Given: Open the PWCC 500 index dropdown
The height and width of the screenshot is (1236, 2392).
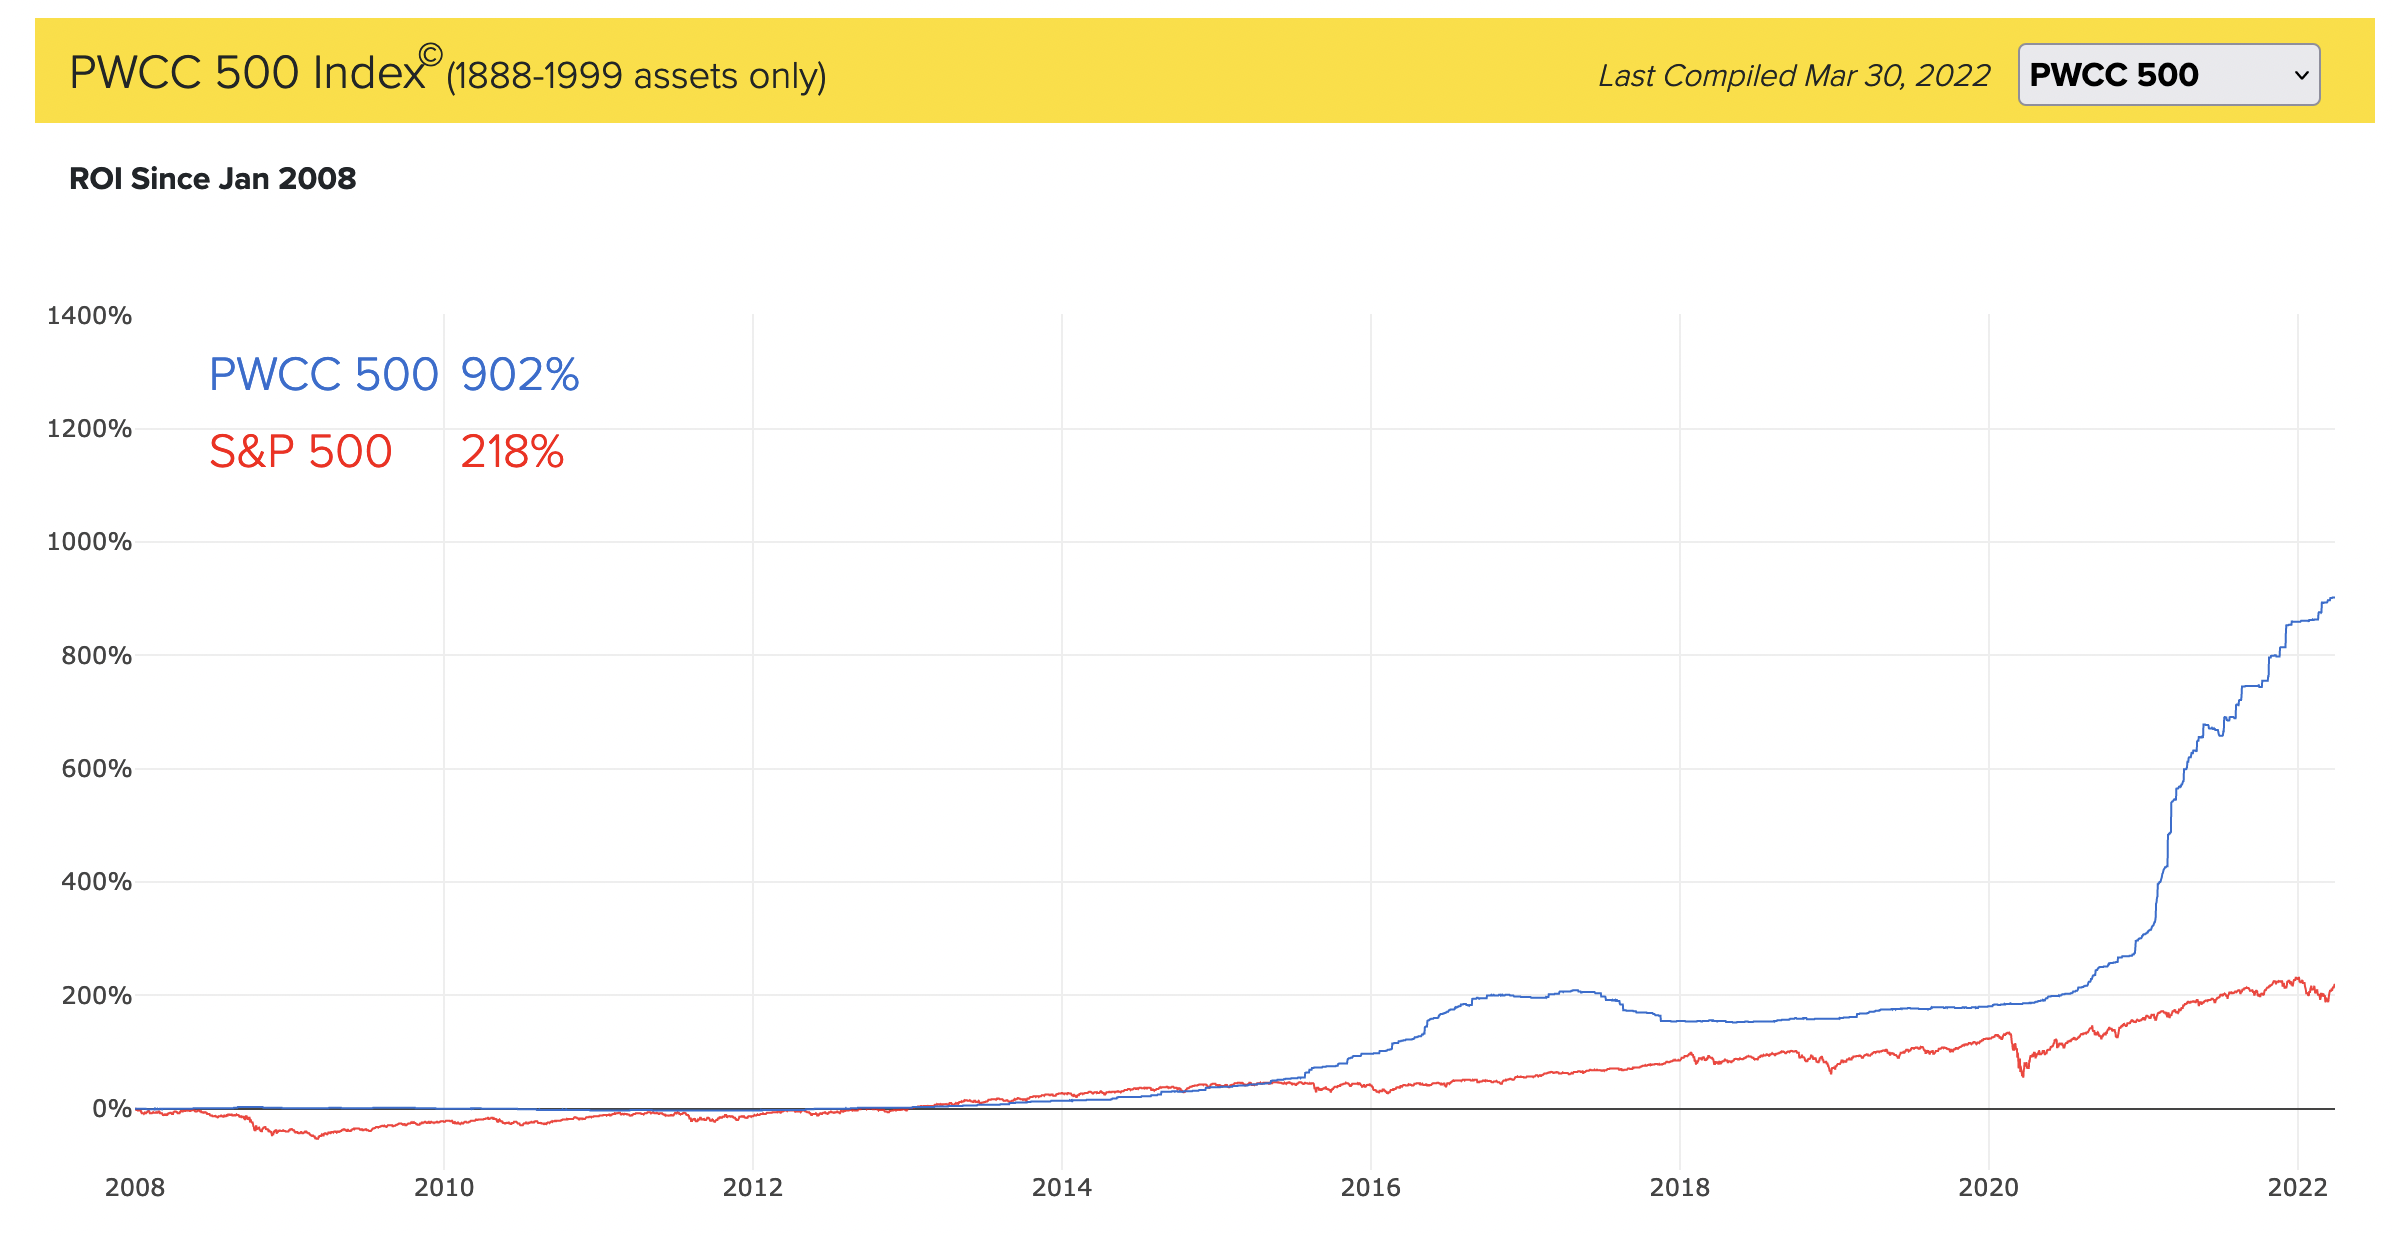Looking at the screenshot, I should [2168, 74].
